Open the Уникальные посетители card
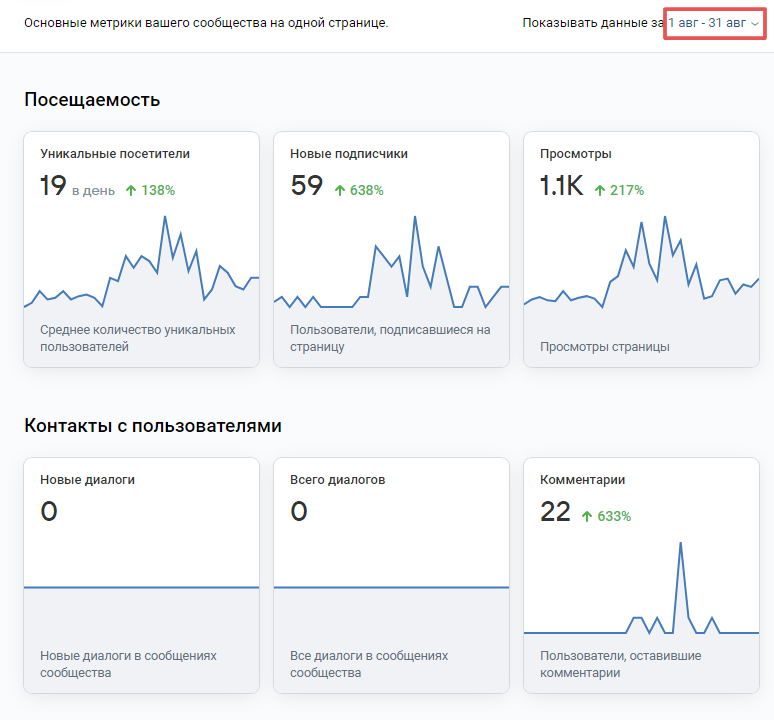The image size is (774, 720). 142,249
